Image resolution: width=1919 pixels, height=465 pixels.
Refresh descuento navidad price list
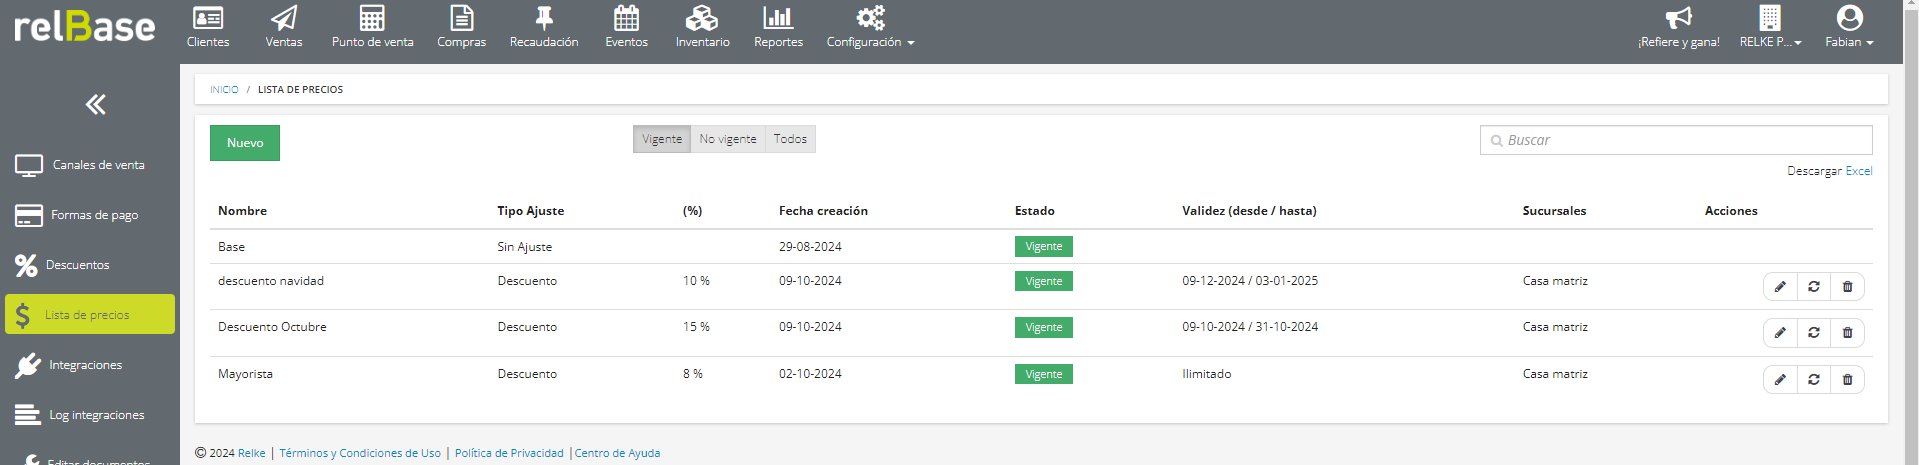[1814, 287]
